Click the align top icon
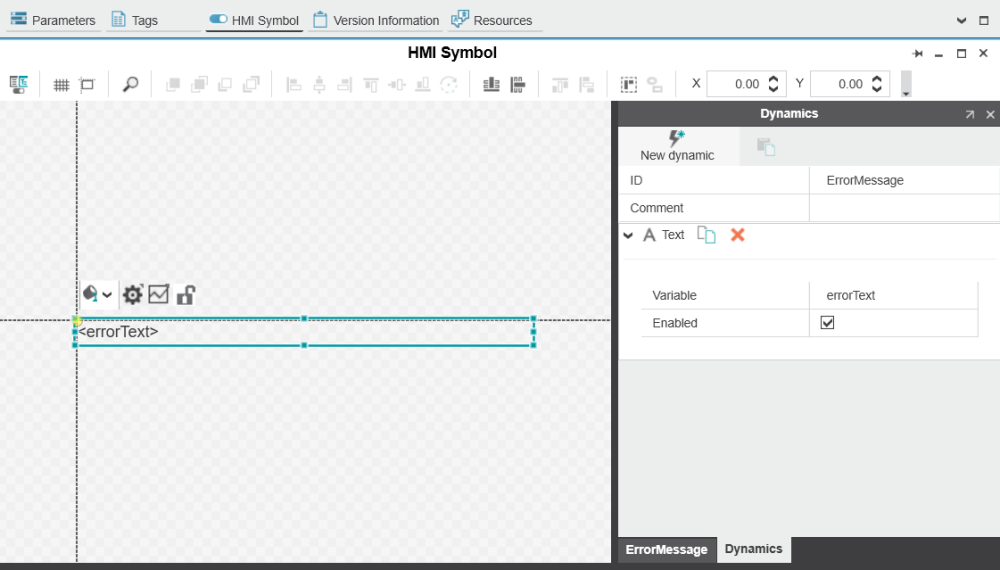The image size is (1000, 570). (x=371, y=84)
